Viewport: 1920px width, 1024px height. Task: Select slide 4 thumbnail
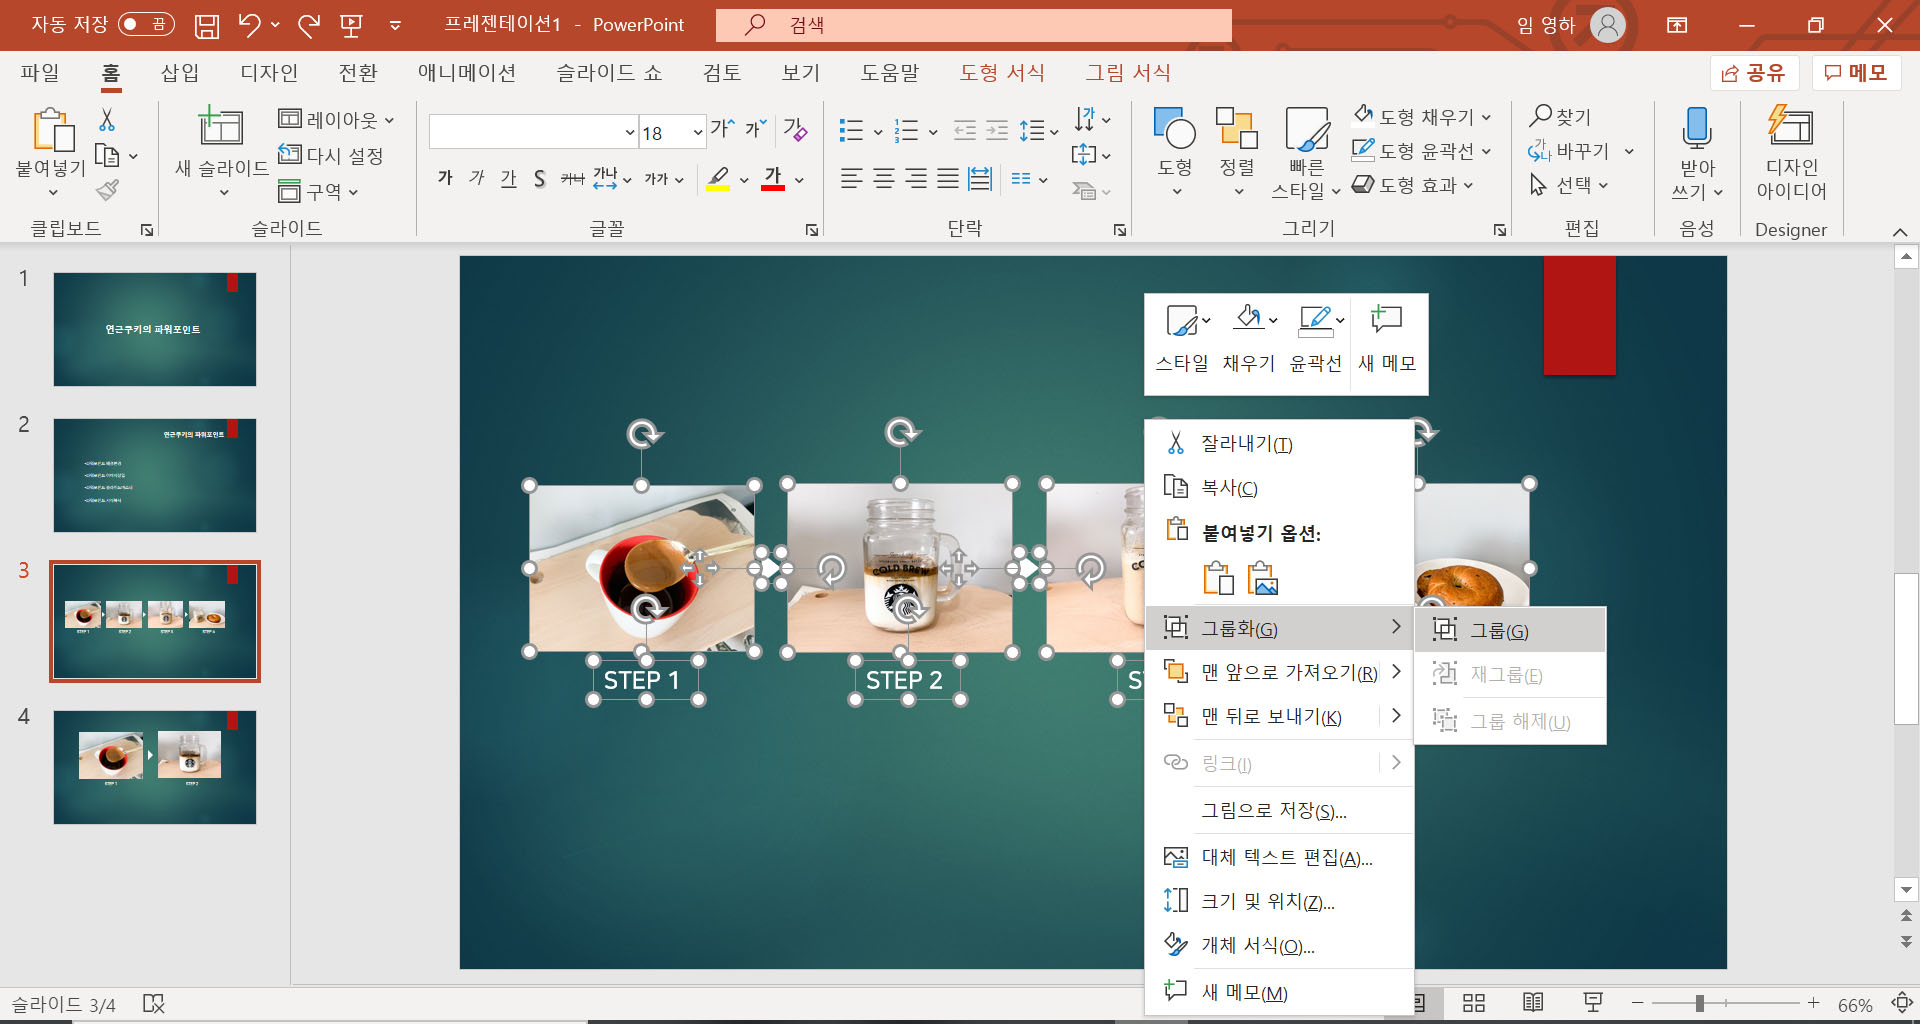coord(155,767)
